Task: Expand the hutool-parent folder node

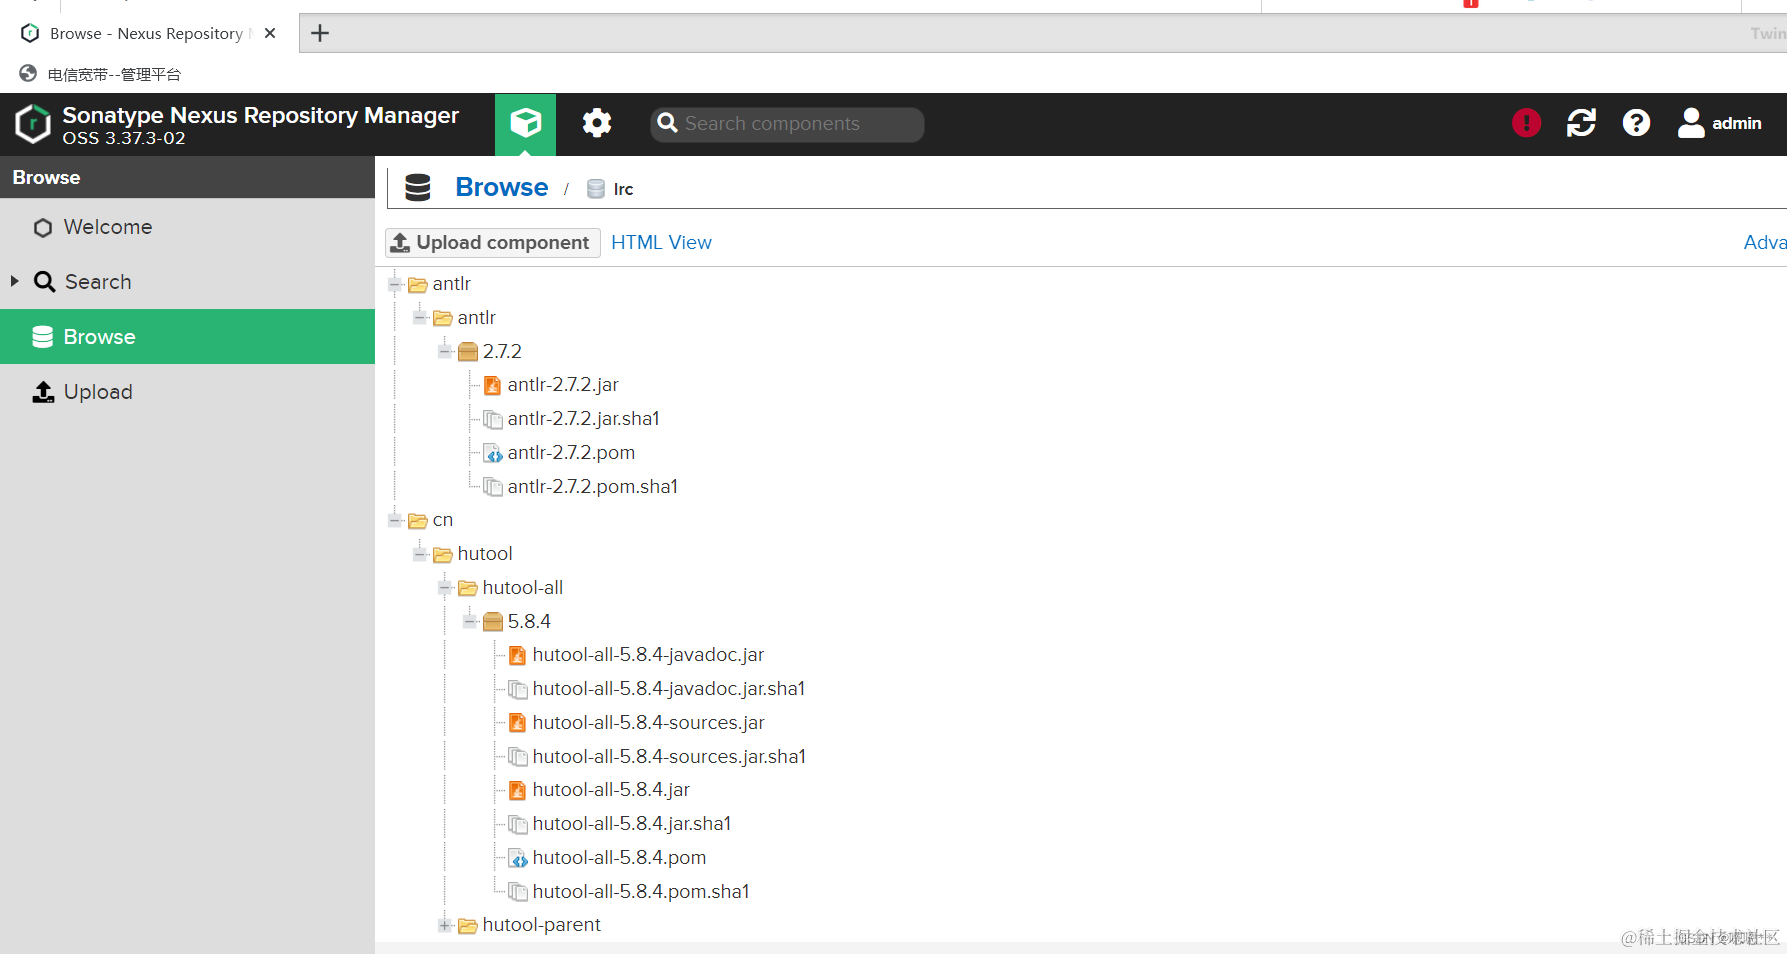Action: click(x=445, y=925)
